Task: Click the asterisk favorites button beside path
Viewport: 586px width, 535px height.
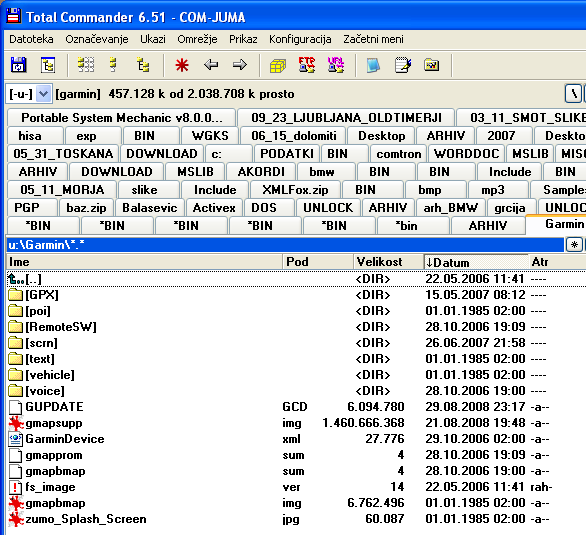Action: tap(574, 245)
